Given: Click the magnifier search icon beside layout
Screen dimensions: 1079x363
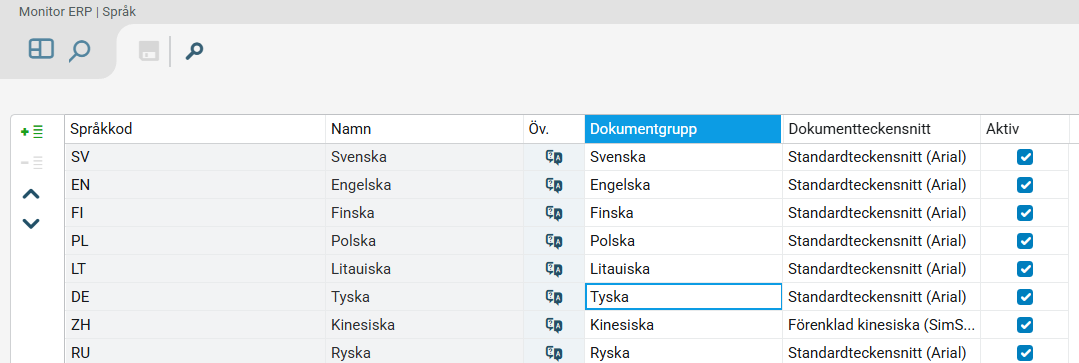Looking at the screenshot, I should click(x=79, y=51).
